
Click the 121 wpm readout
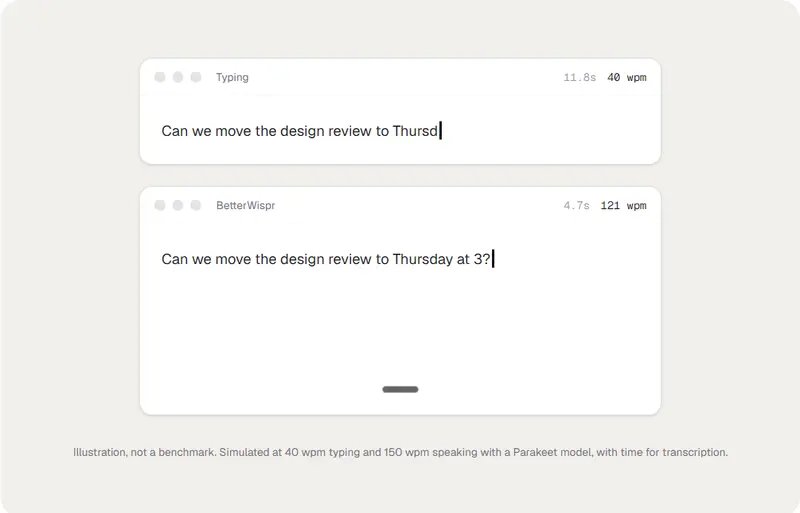coord(623,206)
